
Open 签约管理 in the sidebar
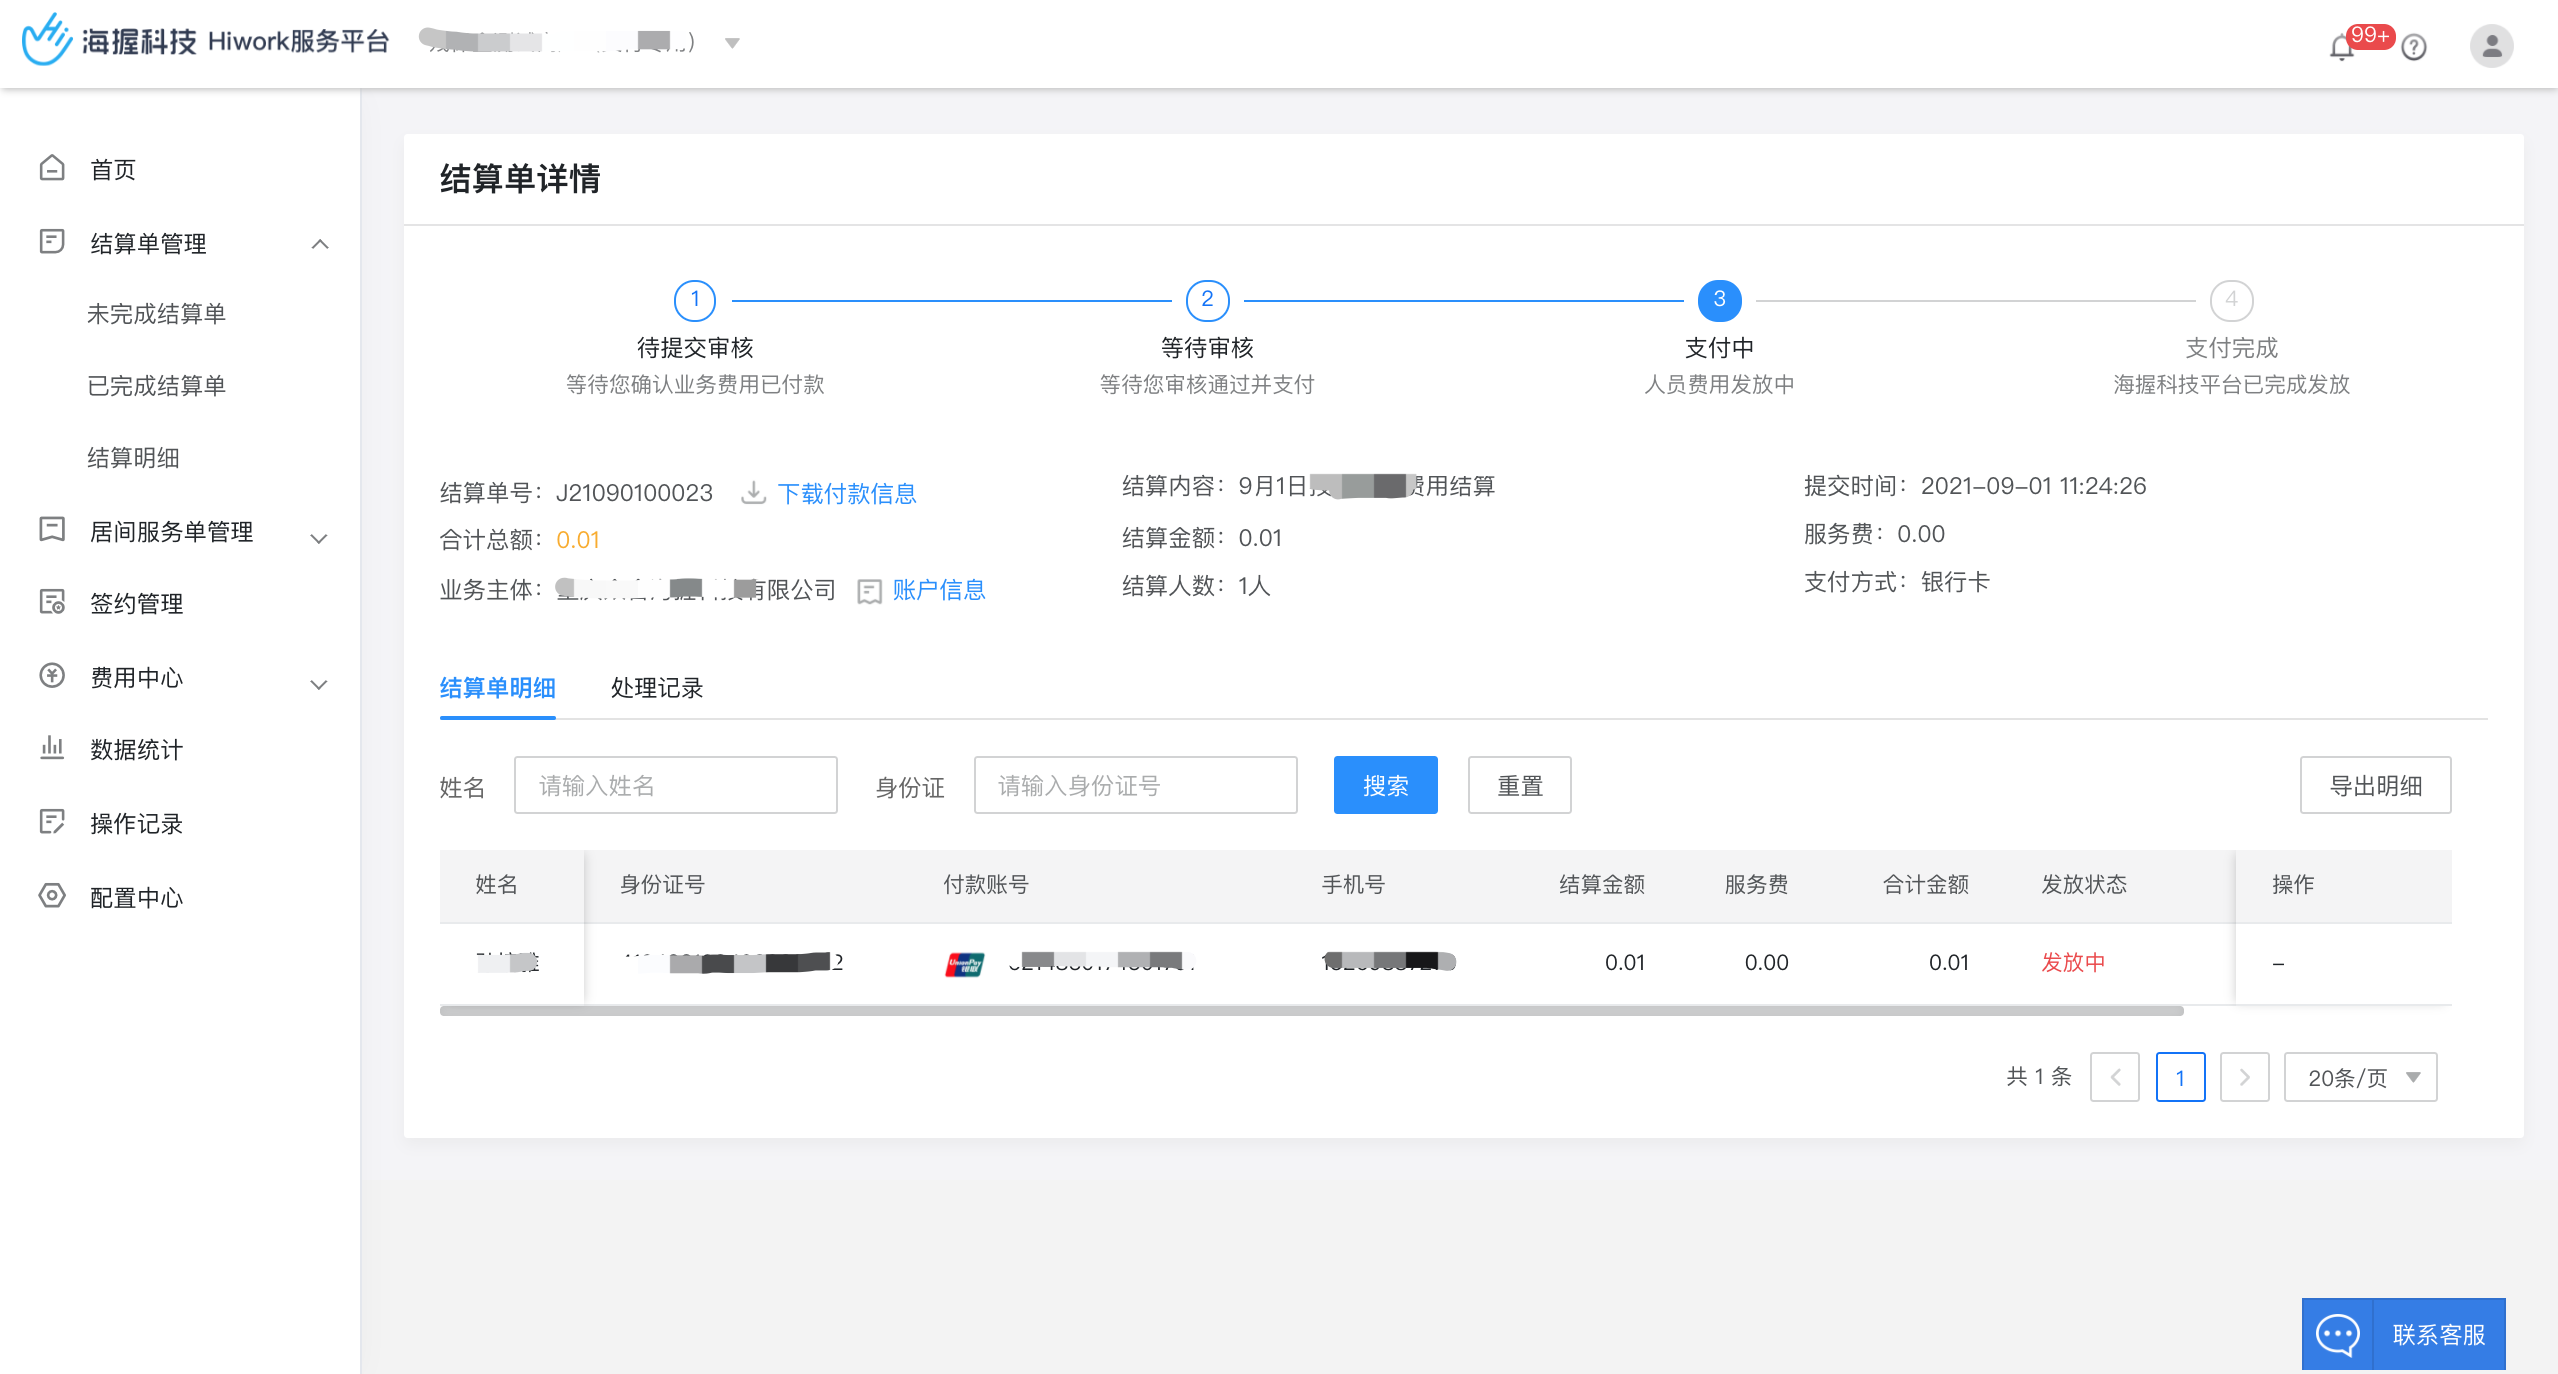tap(134, 603)
